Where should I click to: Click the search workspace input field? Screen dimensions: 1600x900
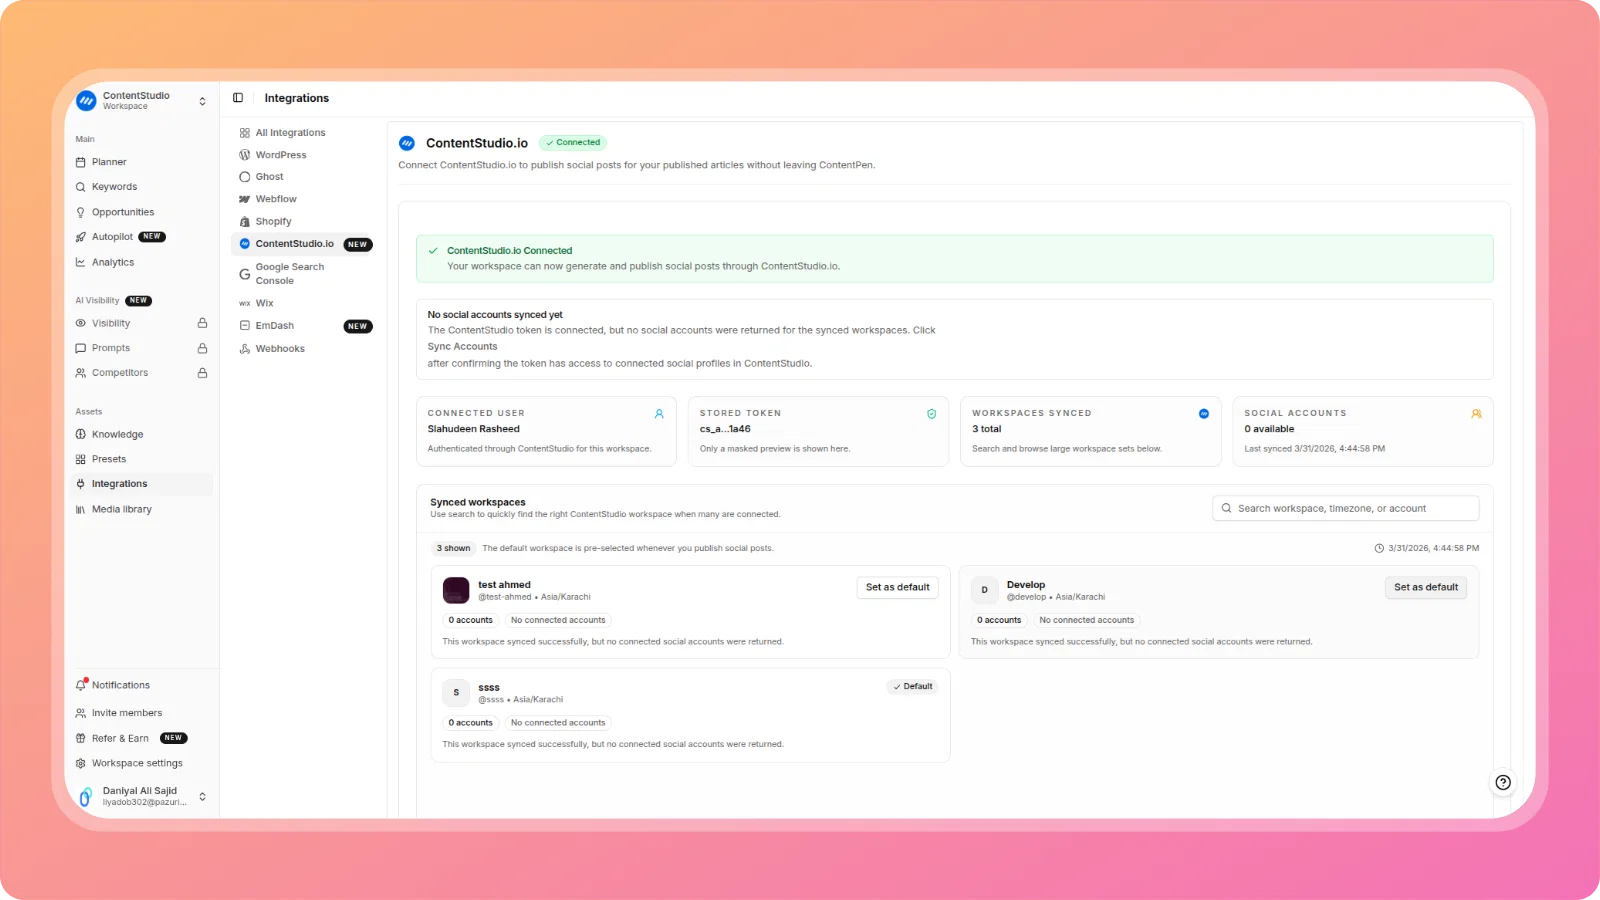[1345, 509]
